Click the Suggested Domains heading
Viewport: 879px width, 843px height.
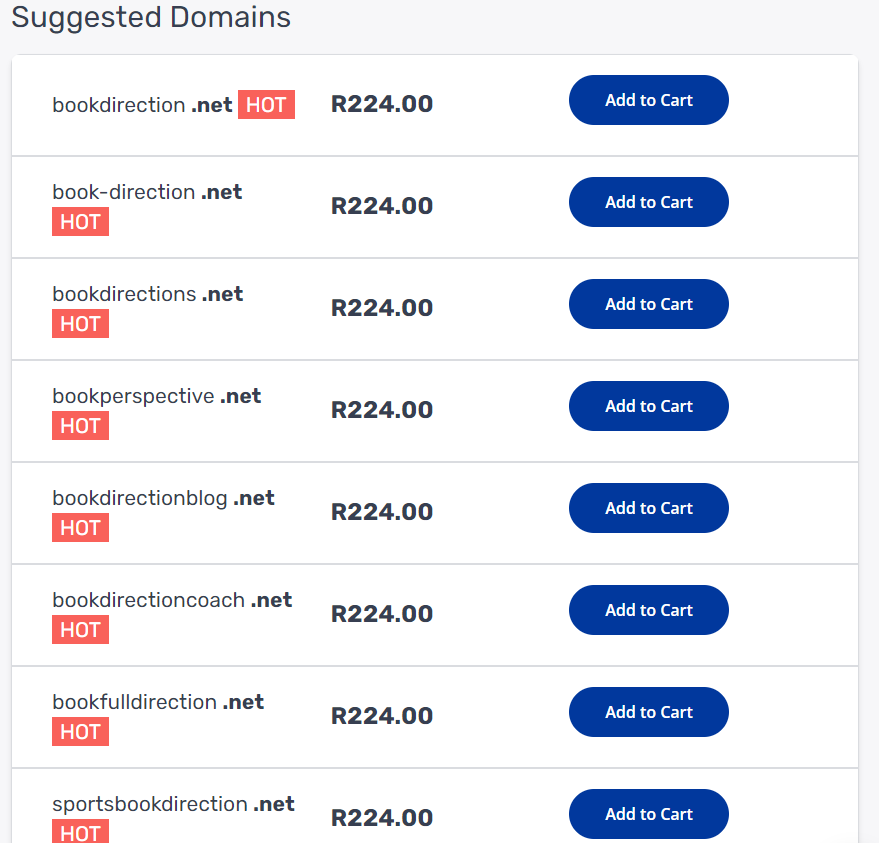coord(151,17)
